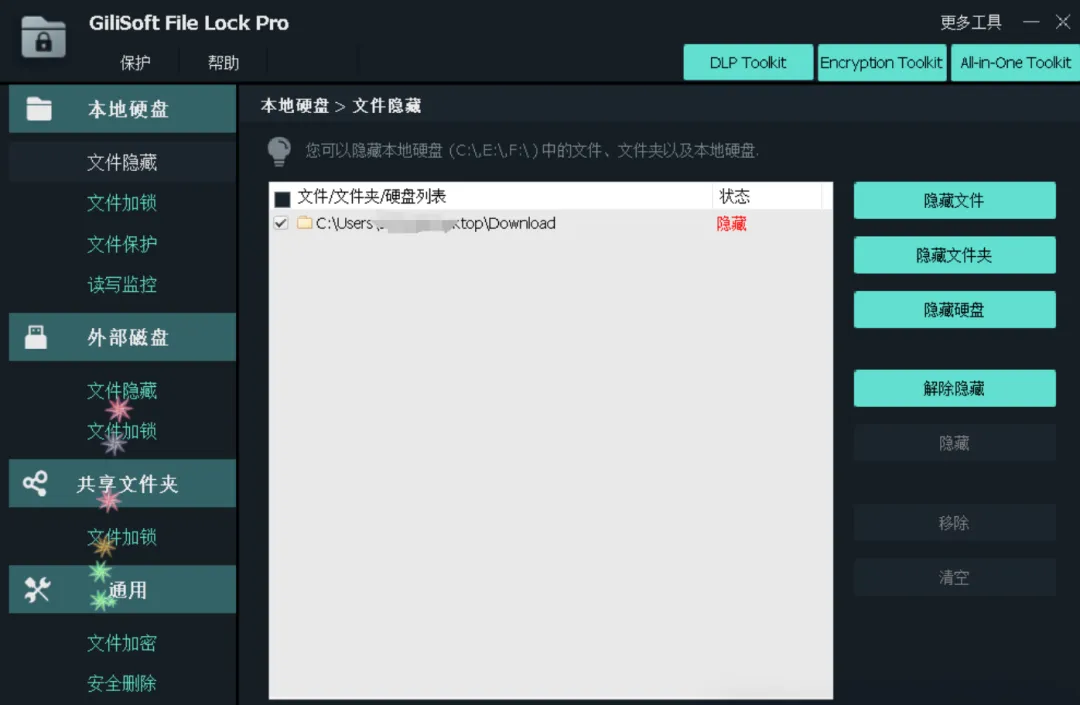The height and width of the screenshot is (705, 1080).
Task: Uncheck the C:\Users Download folder row checkbox
Action: [281, 223]
